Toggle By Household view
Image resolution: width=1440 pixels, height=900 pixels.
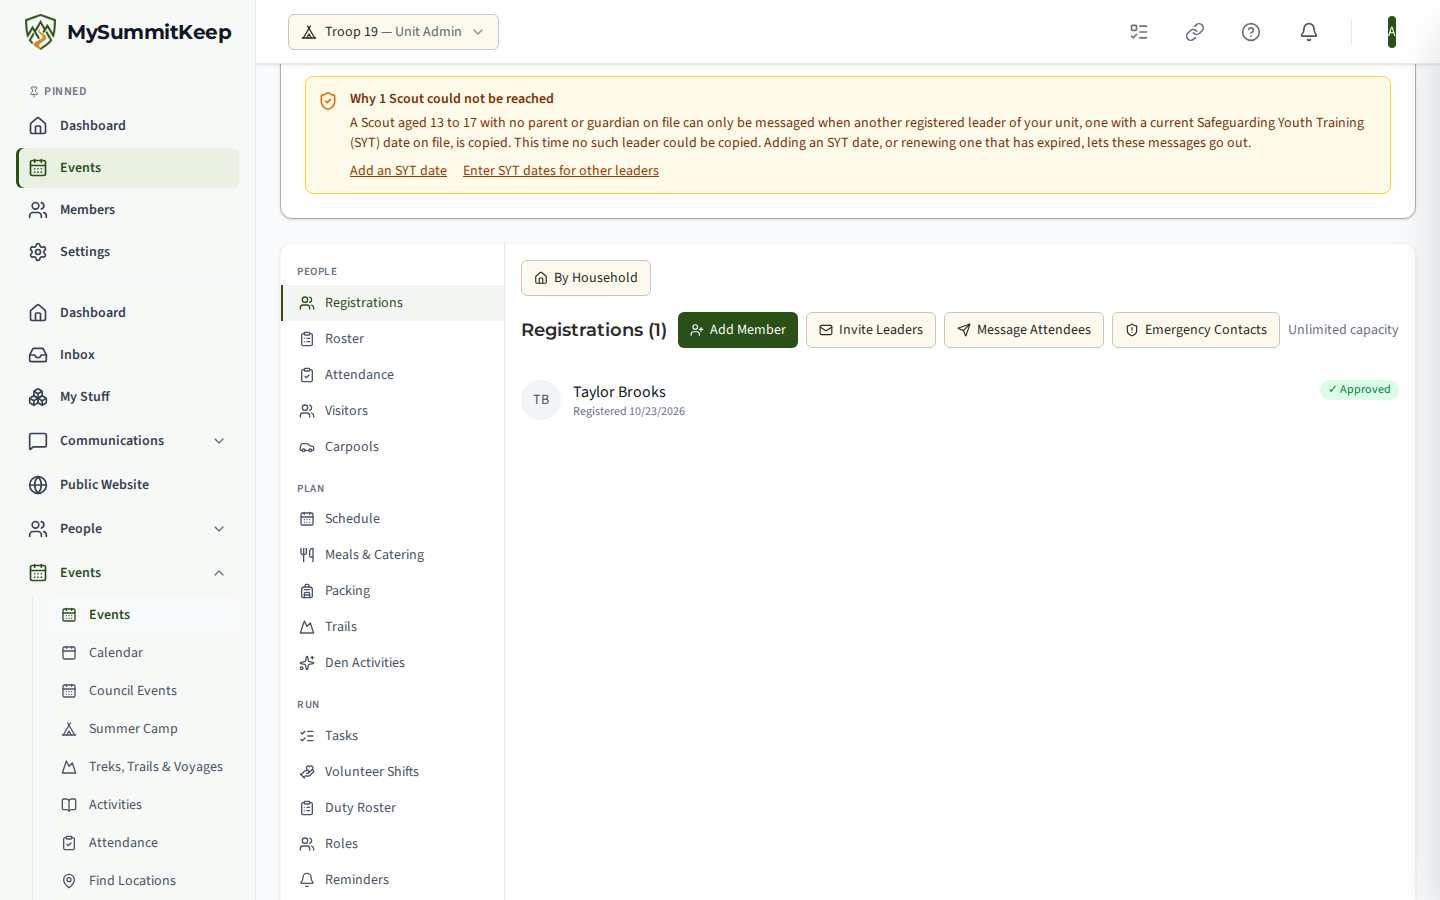[x=586, y=278]
